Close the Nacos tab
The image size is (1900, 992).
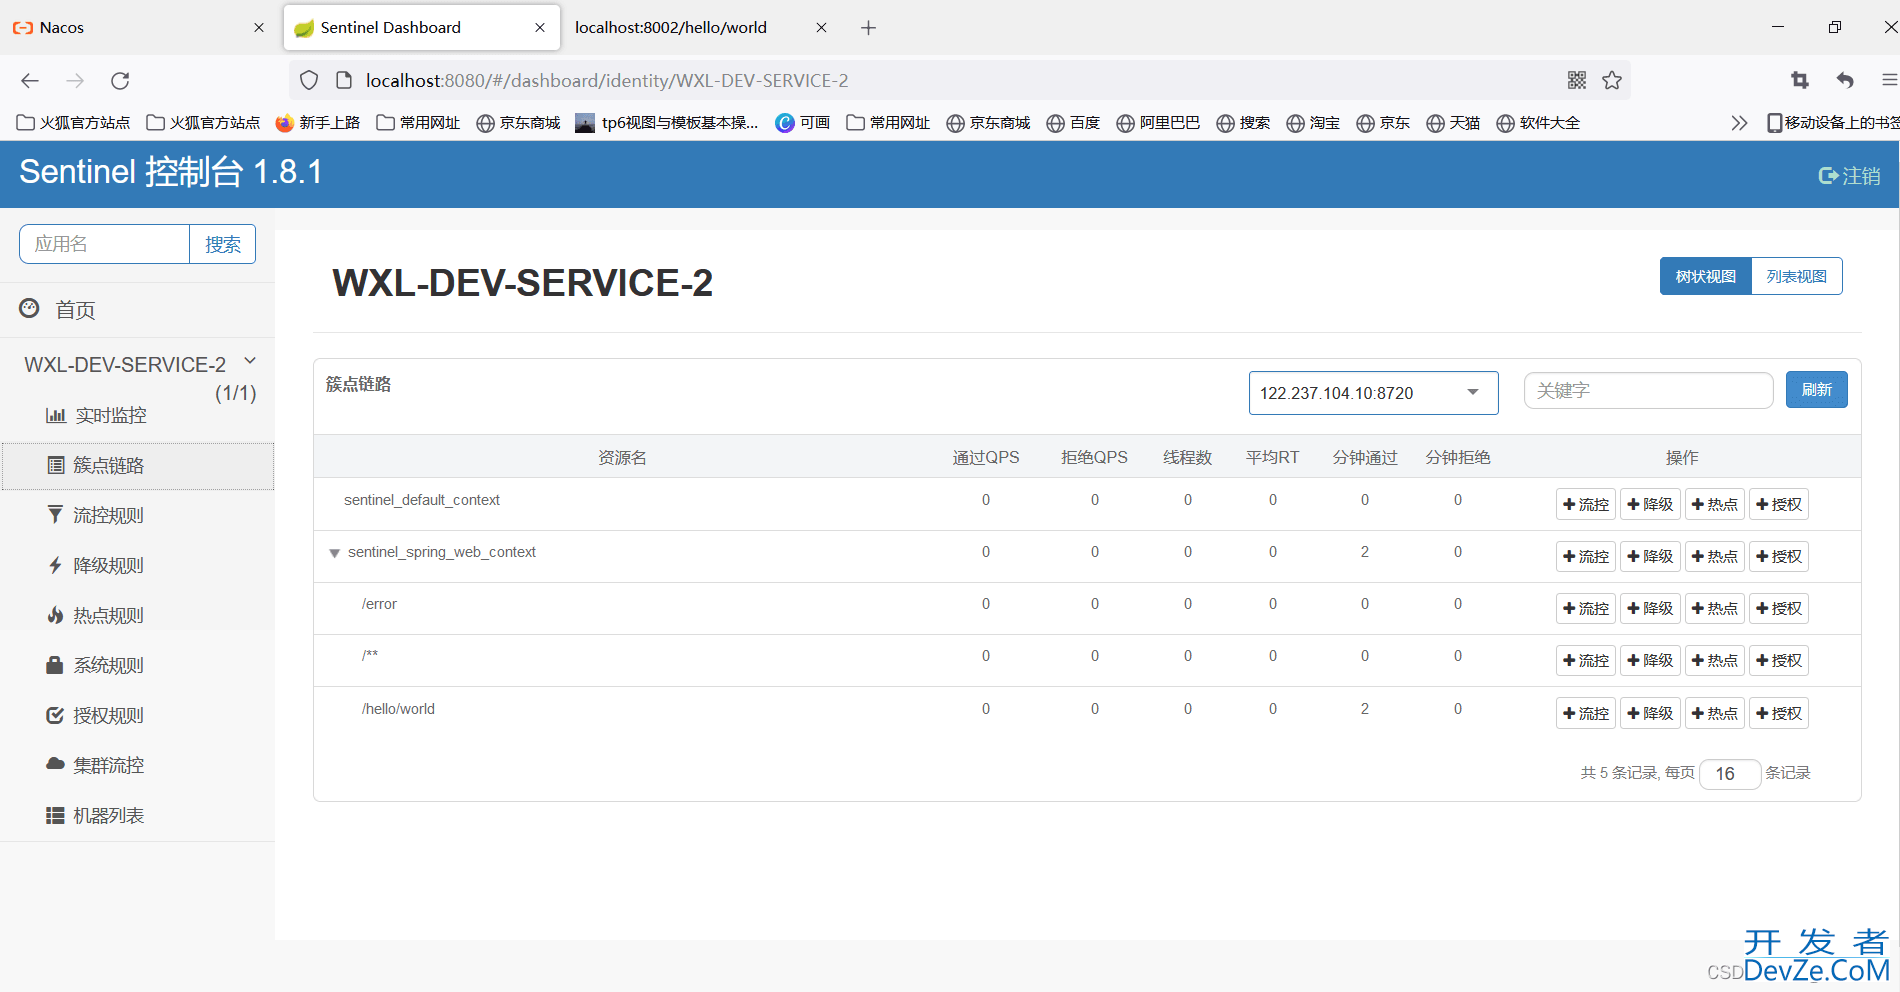click(259, 28)
